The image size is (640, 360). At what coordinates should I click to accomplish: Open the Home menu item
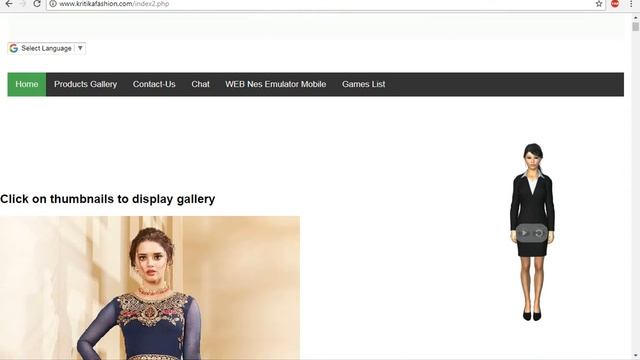click(x=27, y=84)
